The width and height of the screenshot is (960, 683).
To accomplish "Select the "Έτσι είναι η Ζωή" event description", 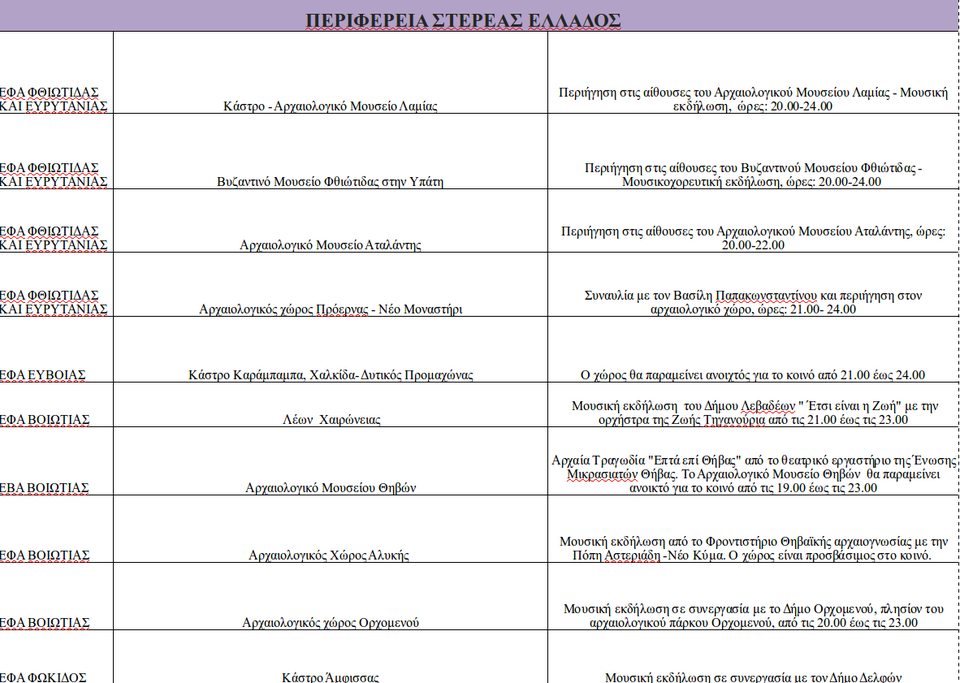I will 752,413.
